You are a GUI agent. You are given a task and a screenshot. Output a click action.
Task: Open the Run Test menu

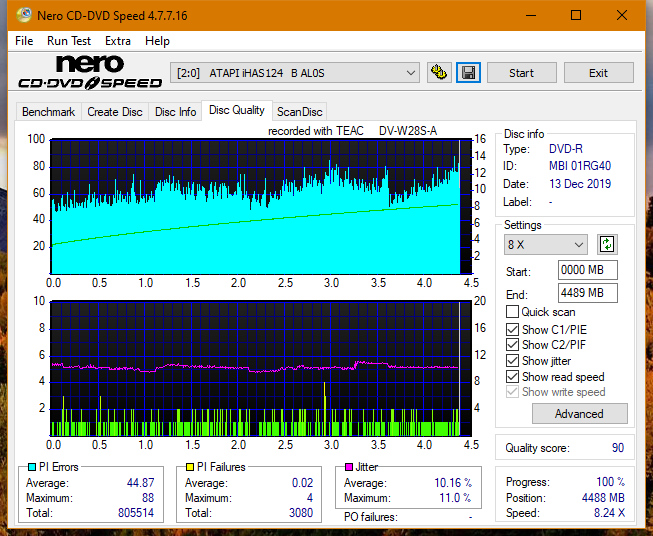pyautogui.click(x=69, y=41)
